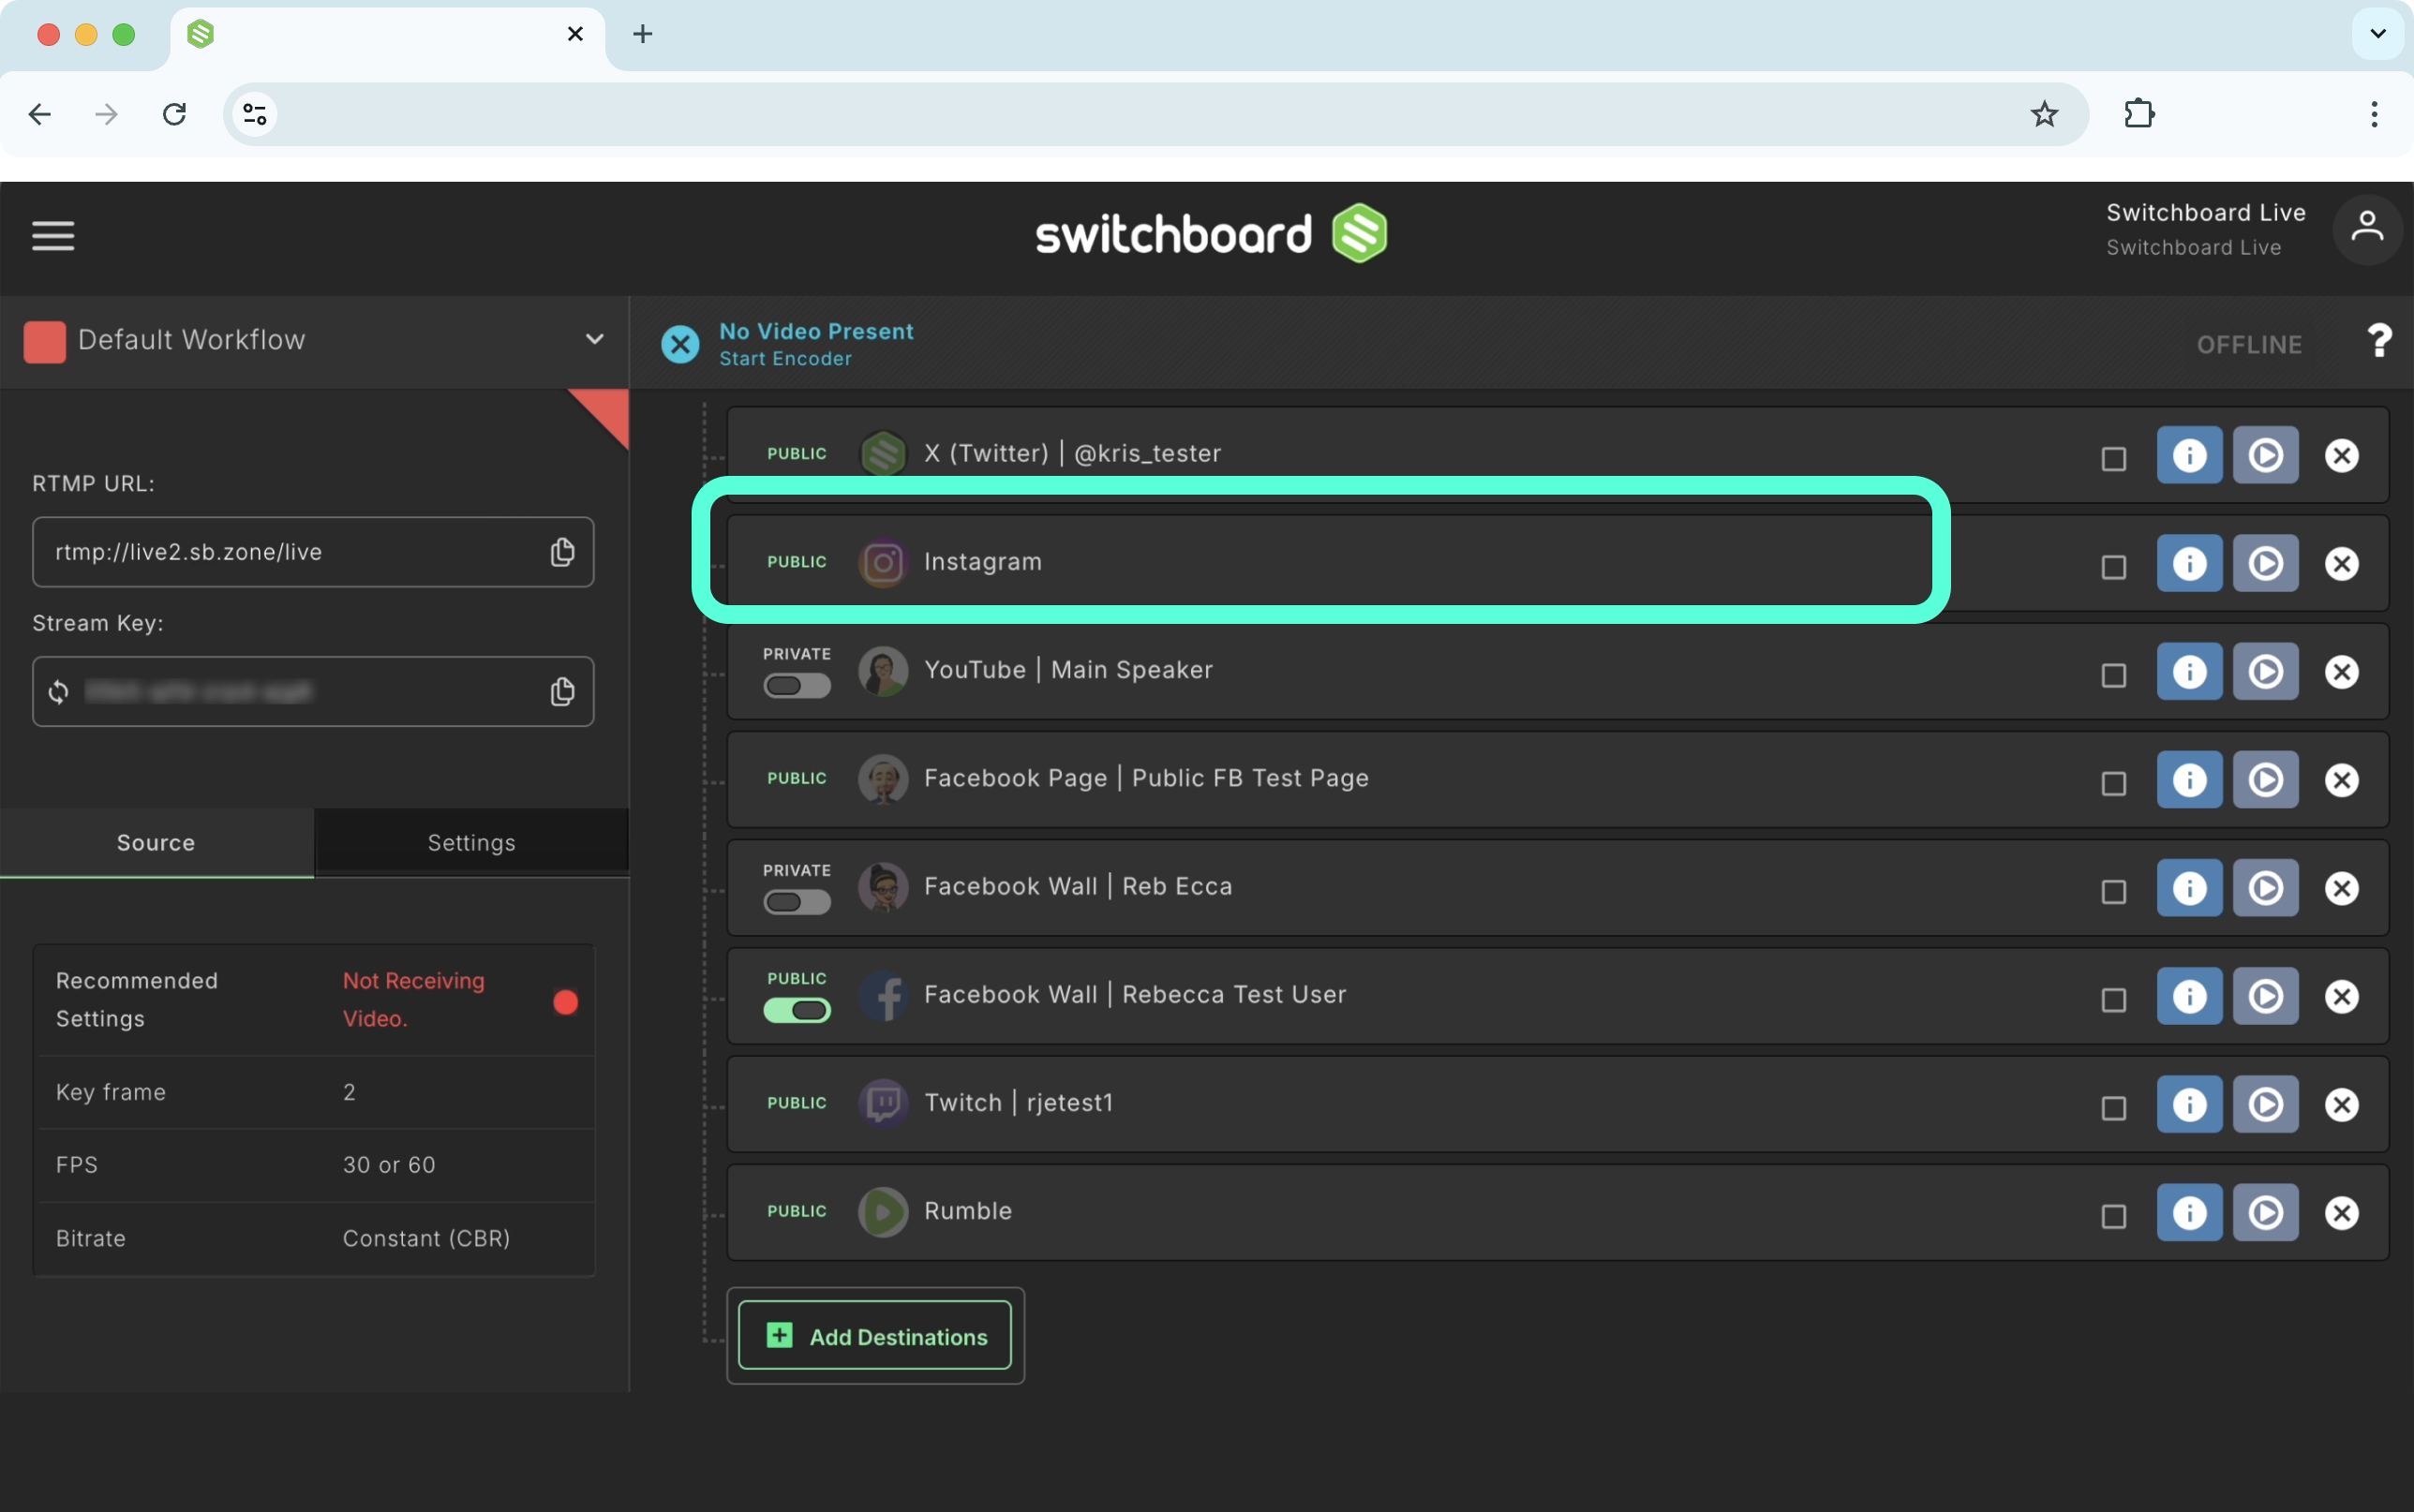This screenshot has width=2414, height=1512.
Task: Show info for Instagram destination
Action: pos(2189,563)
